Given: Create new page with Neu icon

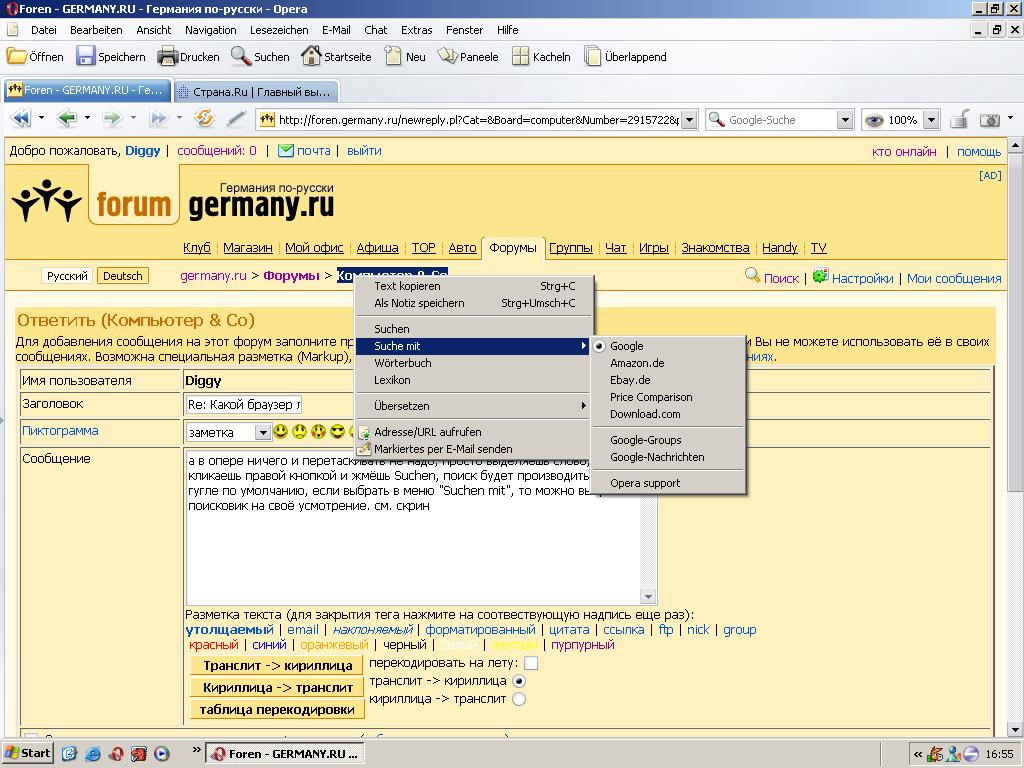Looking at the screenshot, I should pyautogui.click(x=393, y=56).
